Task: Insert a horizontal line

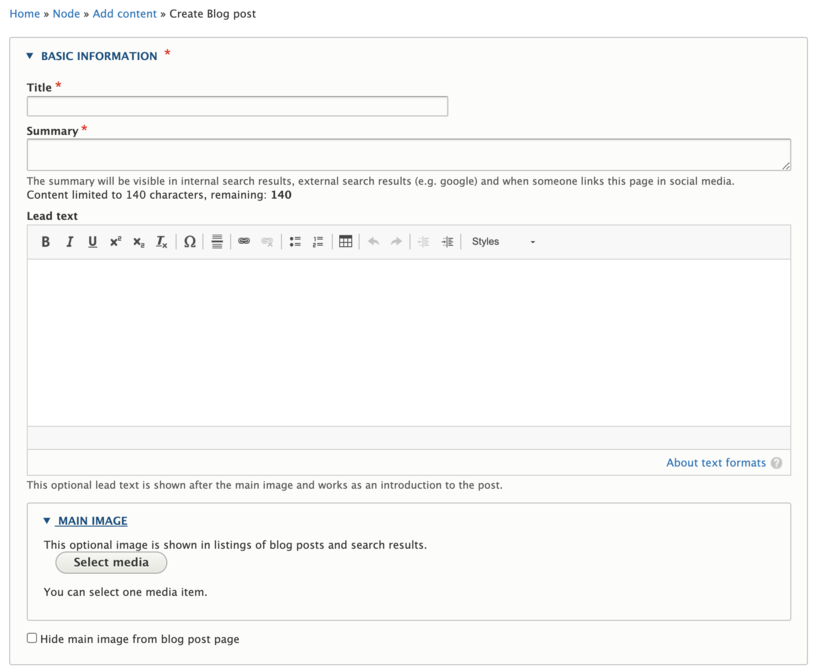Action: [x=217, y=242]
